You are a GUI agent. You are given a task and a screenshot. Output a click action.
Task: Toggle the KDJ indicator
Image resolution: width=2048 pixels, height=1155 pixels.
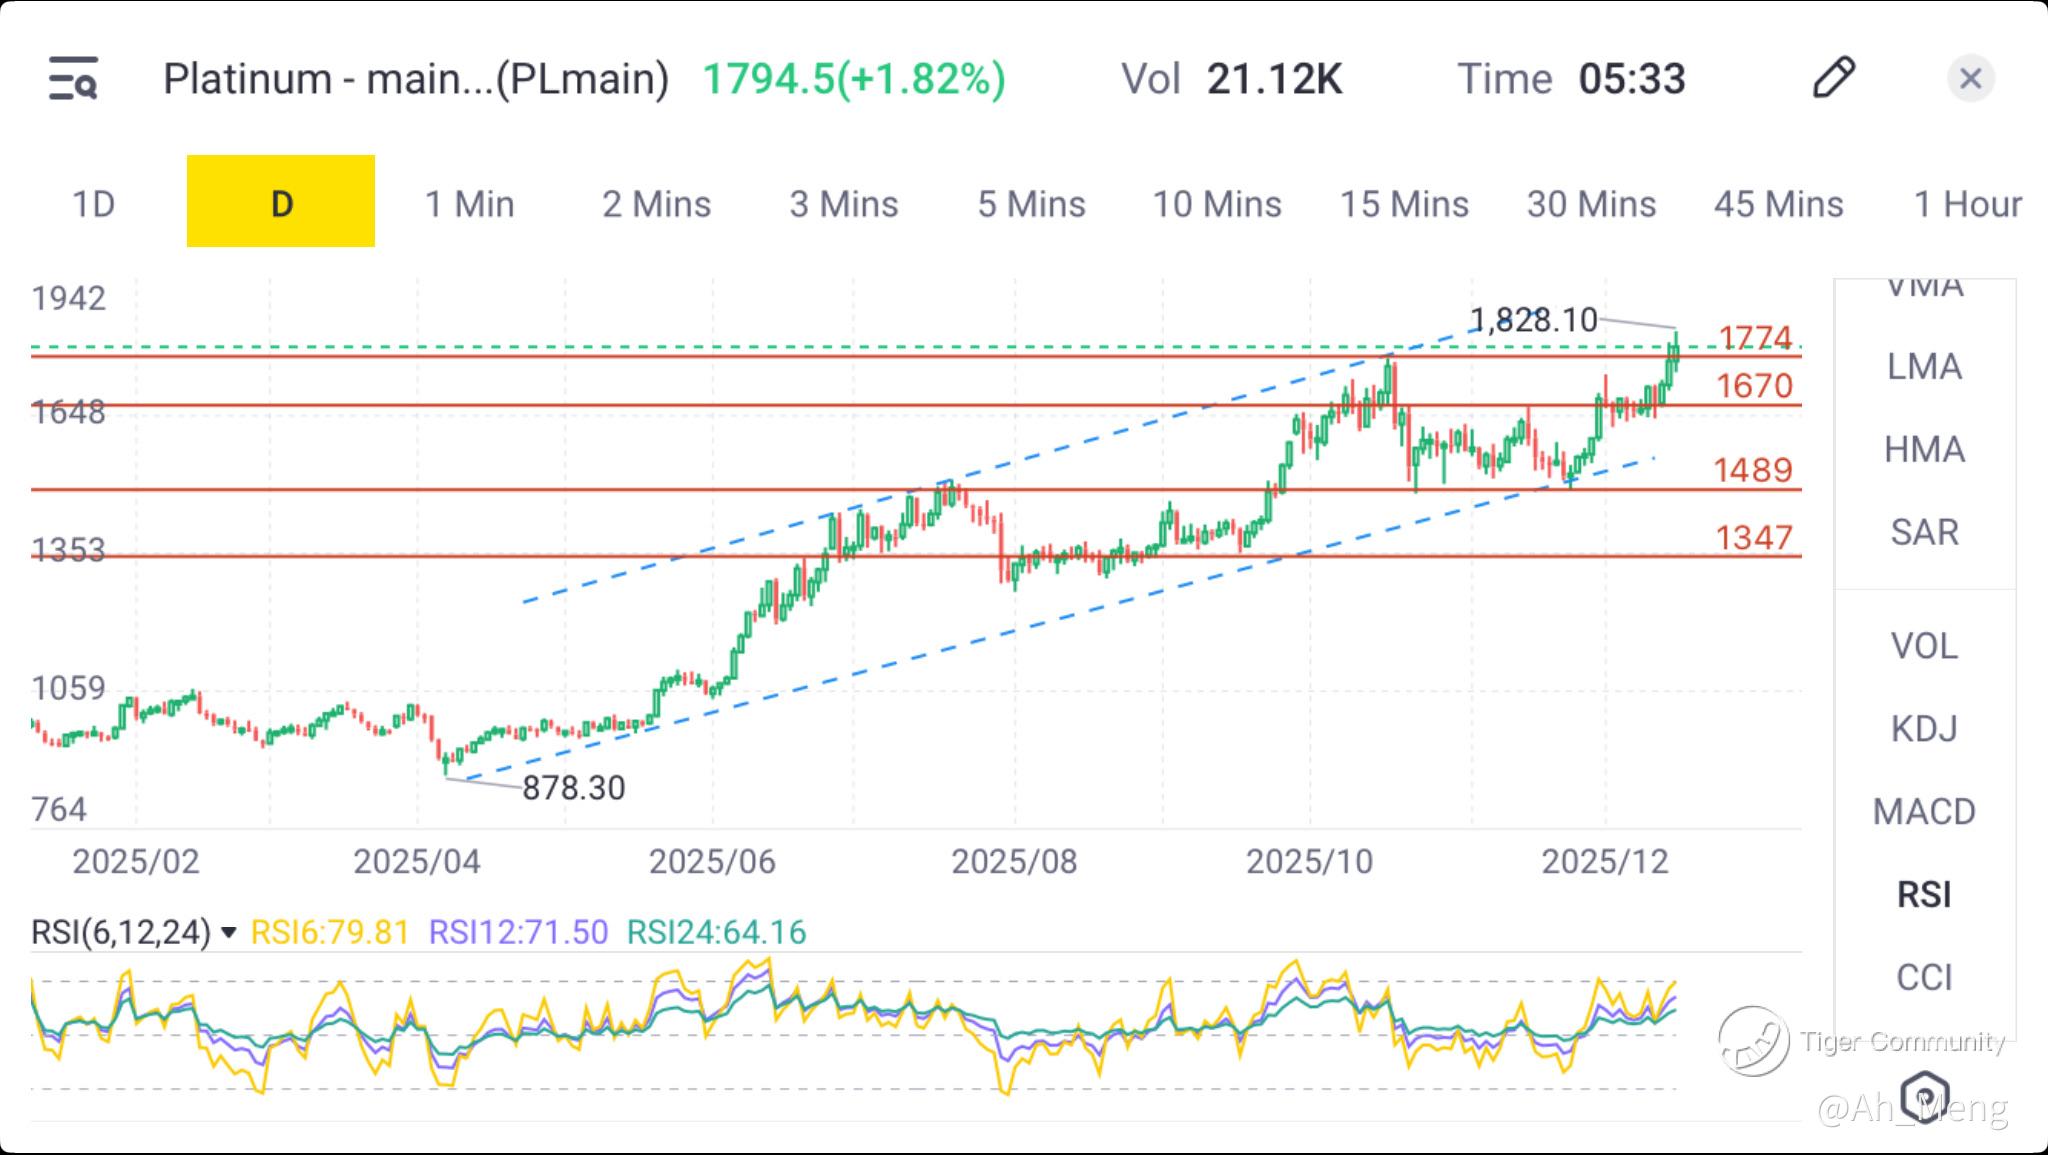coord(1924,729)
